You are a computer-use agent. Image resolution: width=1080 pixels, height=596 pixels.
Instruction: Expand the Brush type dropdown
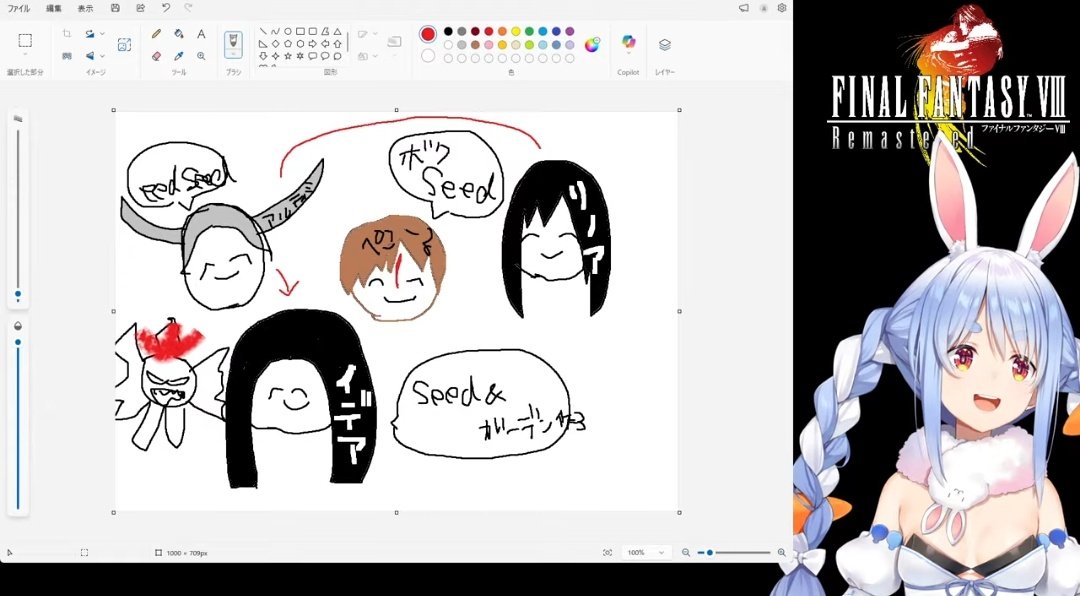233,54
